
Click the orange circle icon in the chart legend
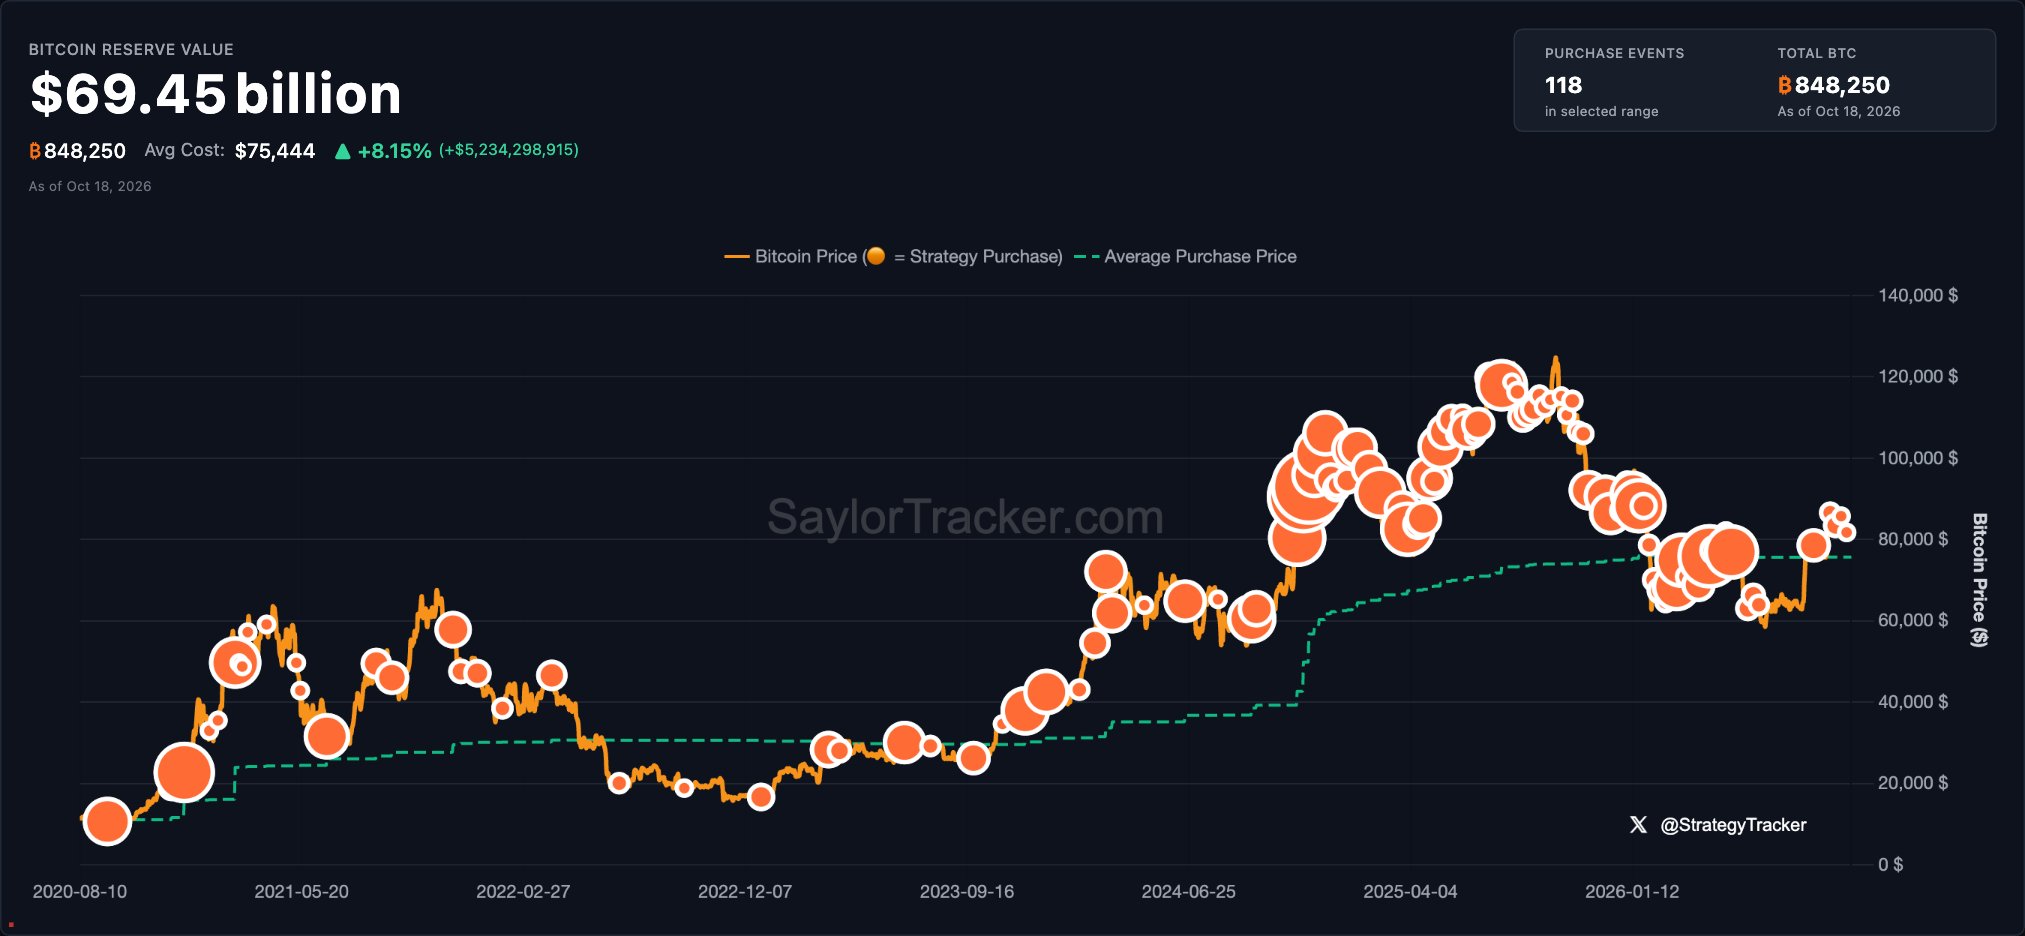(x=876, y=256)
